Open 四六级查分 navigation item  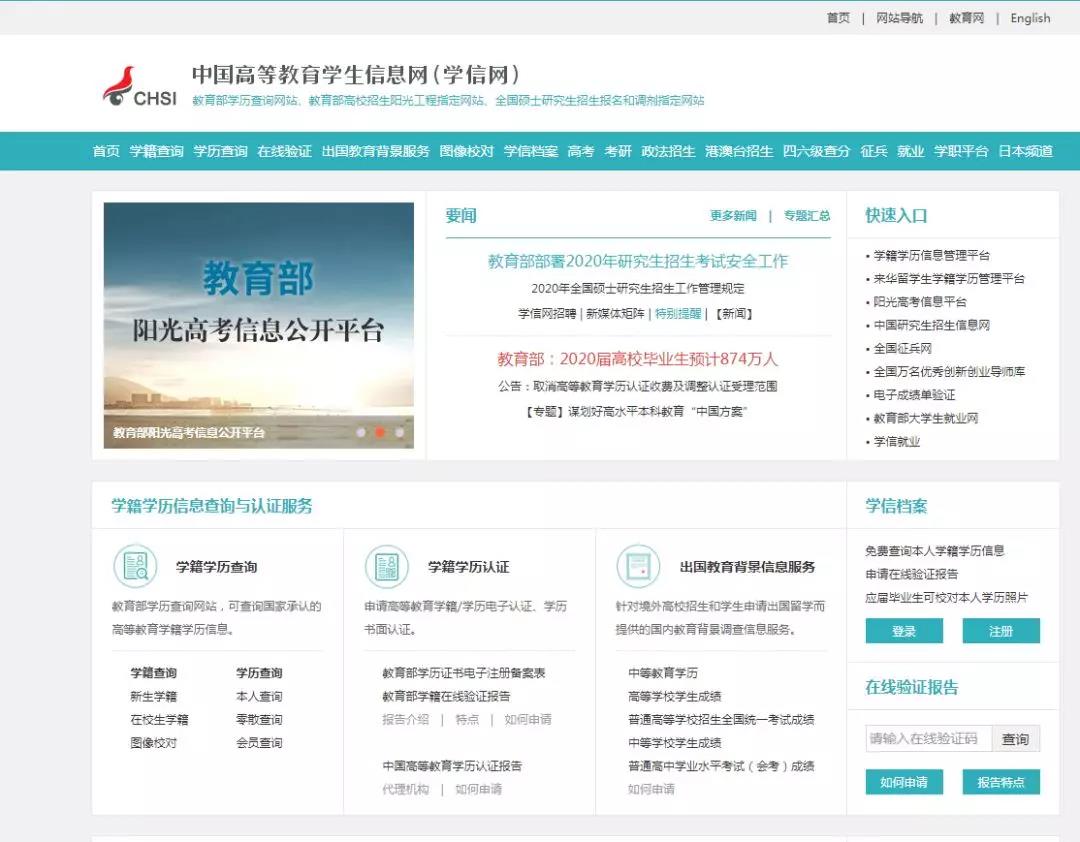click(x=817, y=151)
